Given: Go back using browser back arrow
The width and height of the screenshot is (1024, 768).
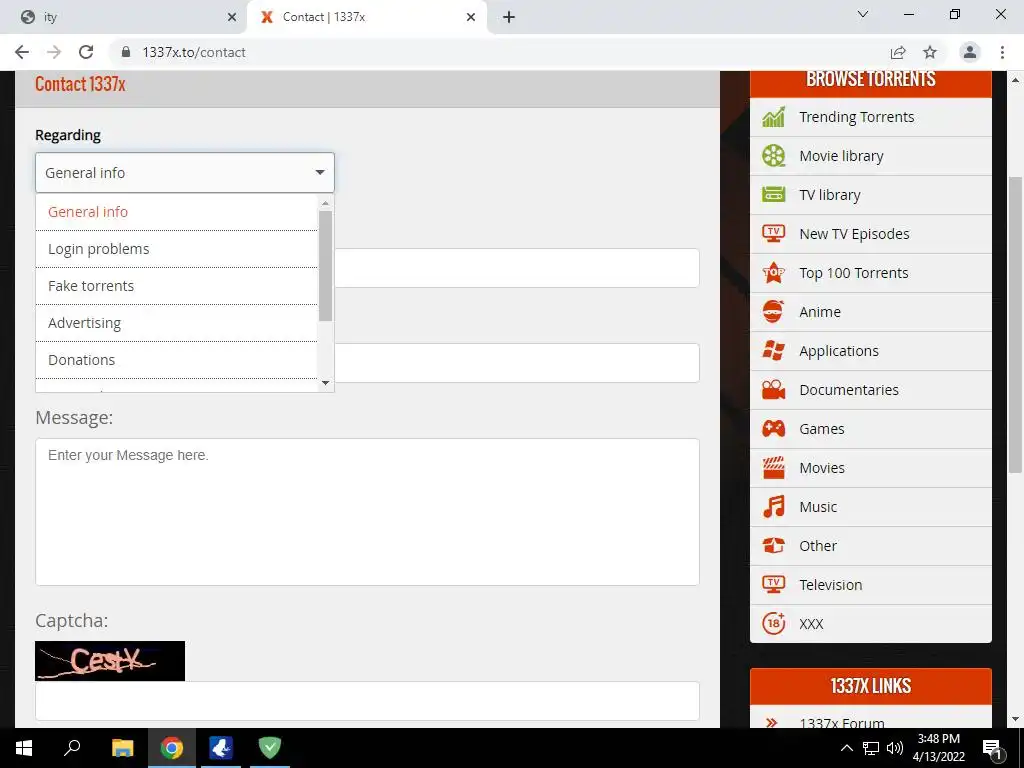Looking at the screenshot, I should coord(22,52).
